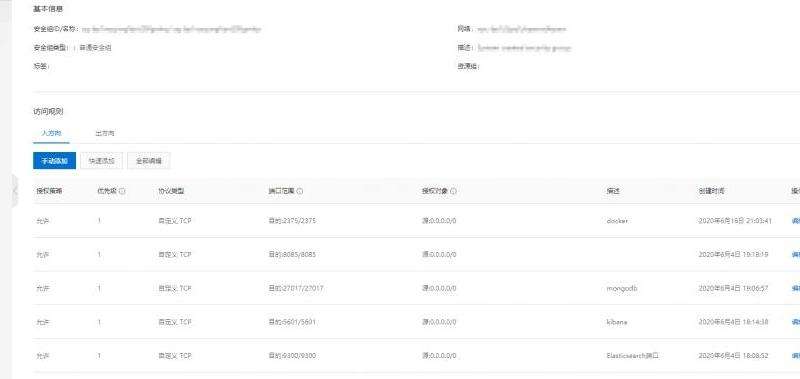Click source 0.0.0.0/0 in docker row
The image size is (800, 379).
pos(439,221)
